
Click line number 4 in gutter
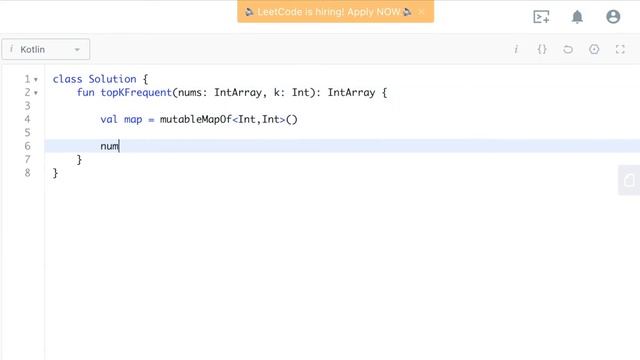pos(27,119)
